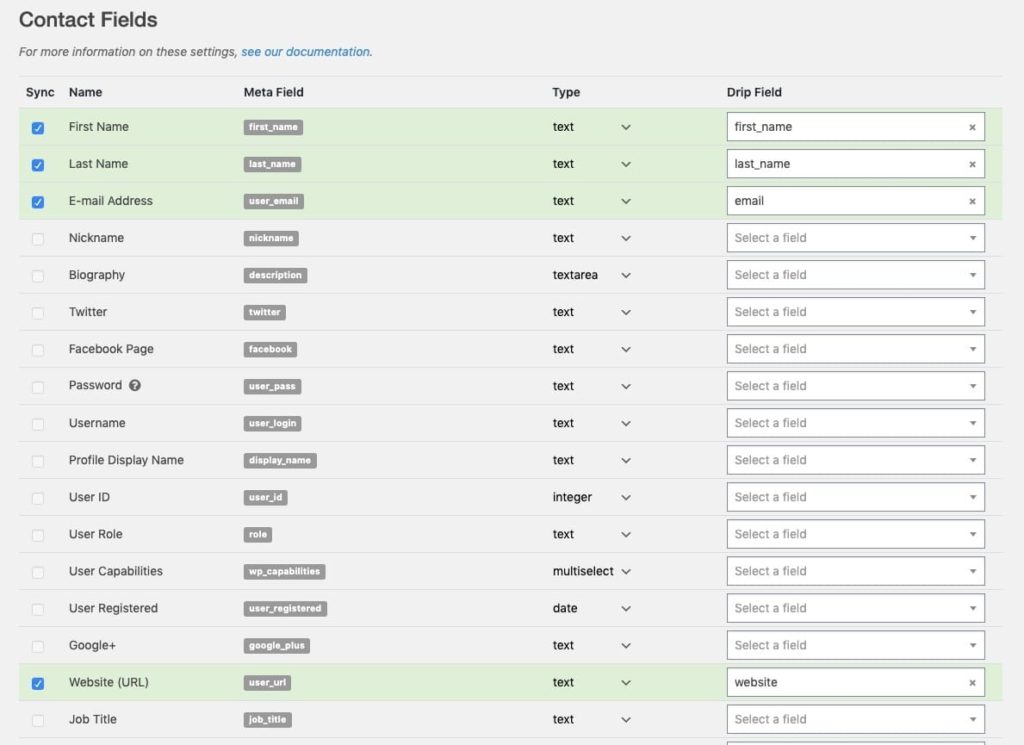Viewport: 1024px width, 745px height.
Task: Clear the first_name Drip field with the x icon
Action: pyautogui.click(x=972, y=127)
